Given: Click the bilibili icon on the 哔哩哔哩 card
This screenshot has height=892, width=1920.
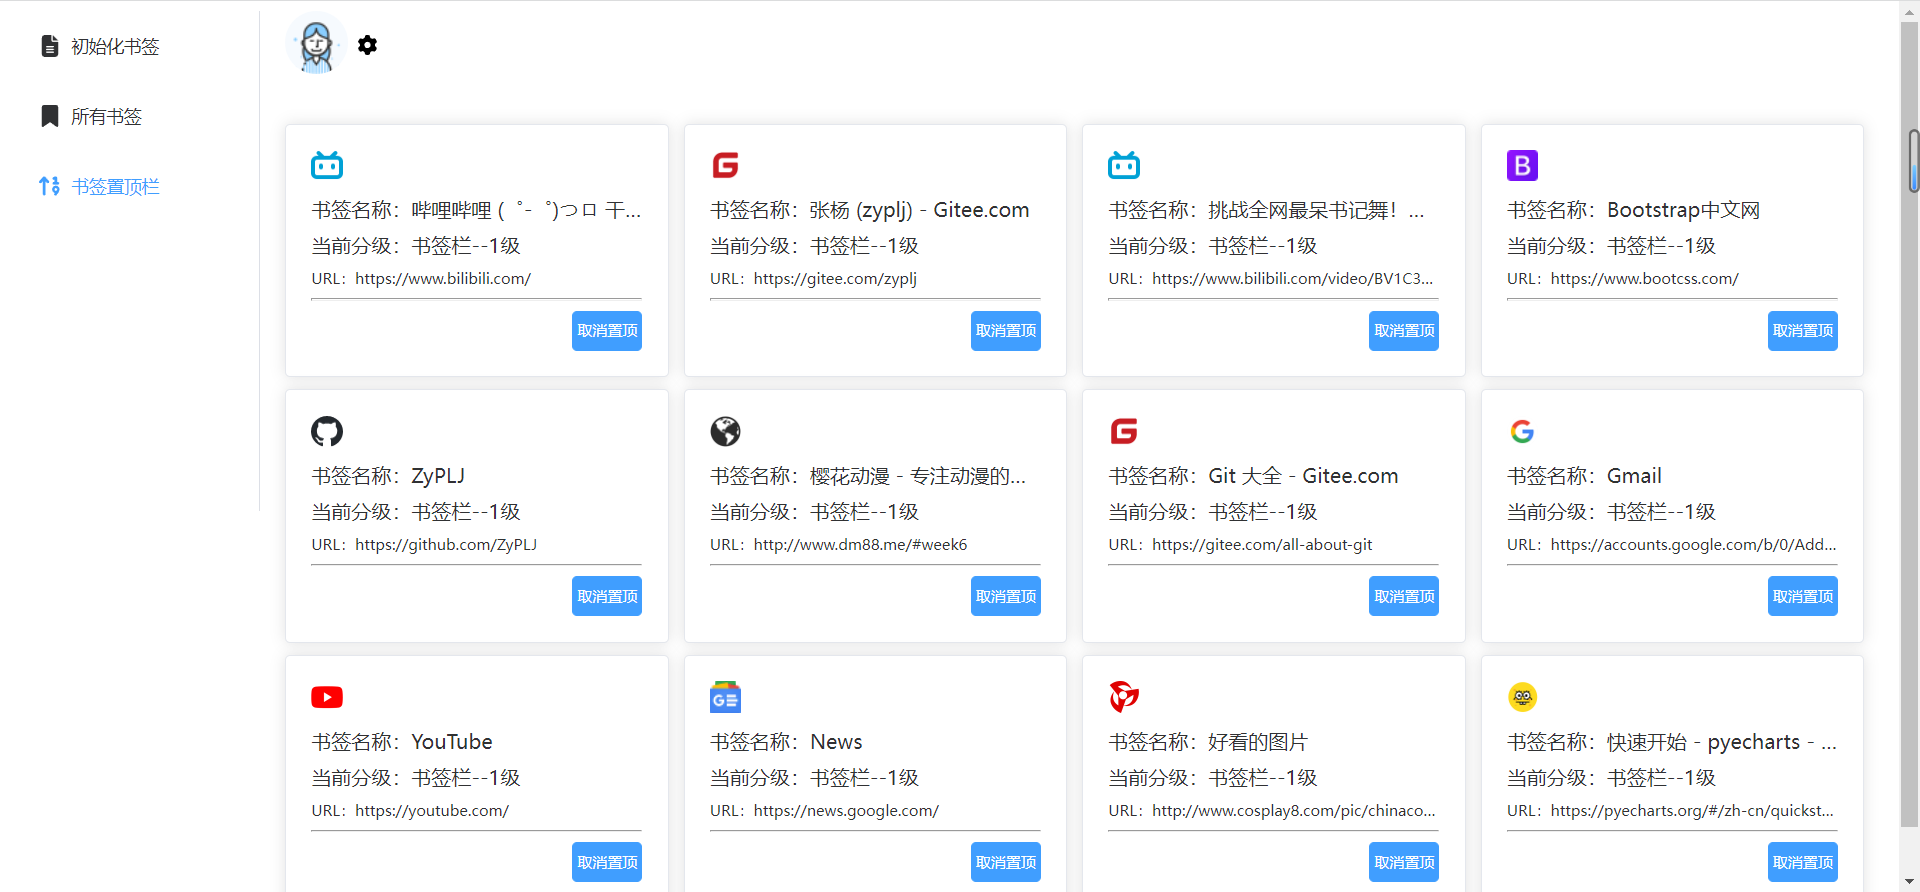Looking at the screenshot, I should [327, 165].
